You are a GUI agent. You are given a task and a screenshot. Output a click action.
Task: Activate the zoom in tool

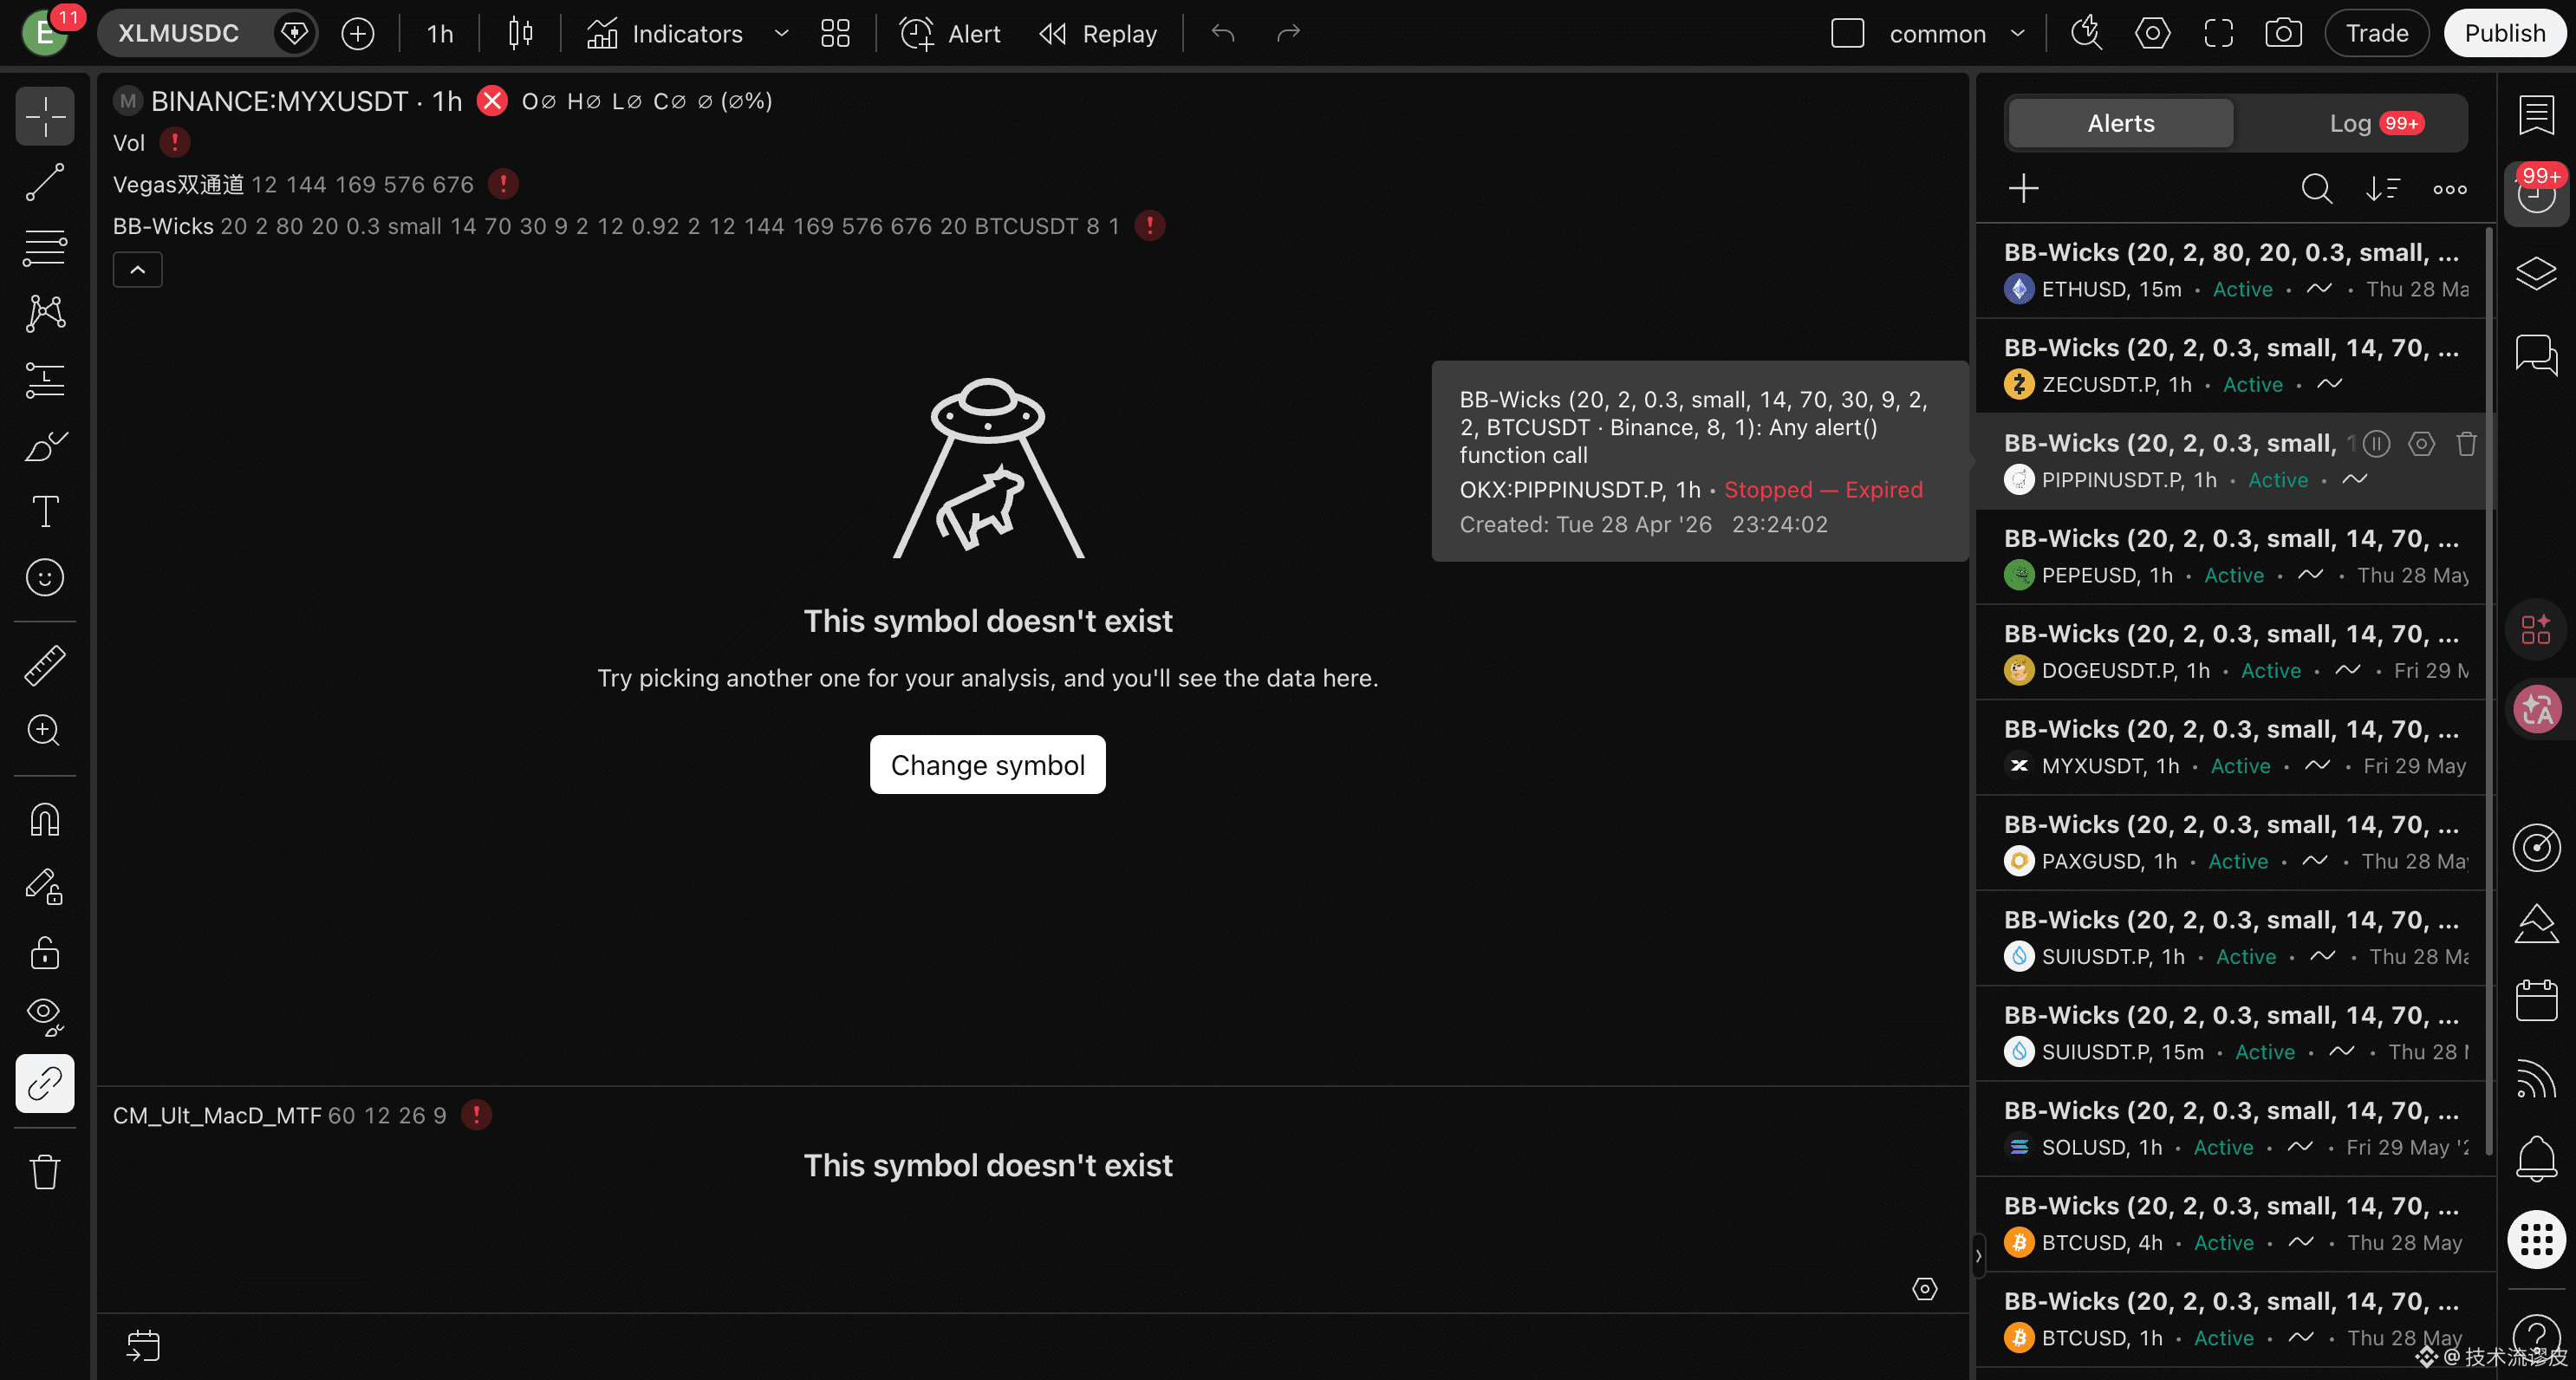[x=45, y=731]
